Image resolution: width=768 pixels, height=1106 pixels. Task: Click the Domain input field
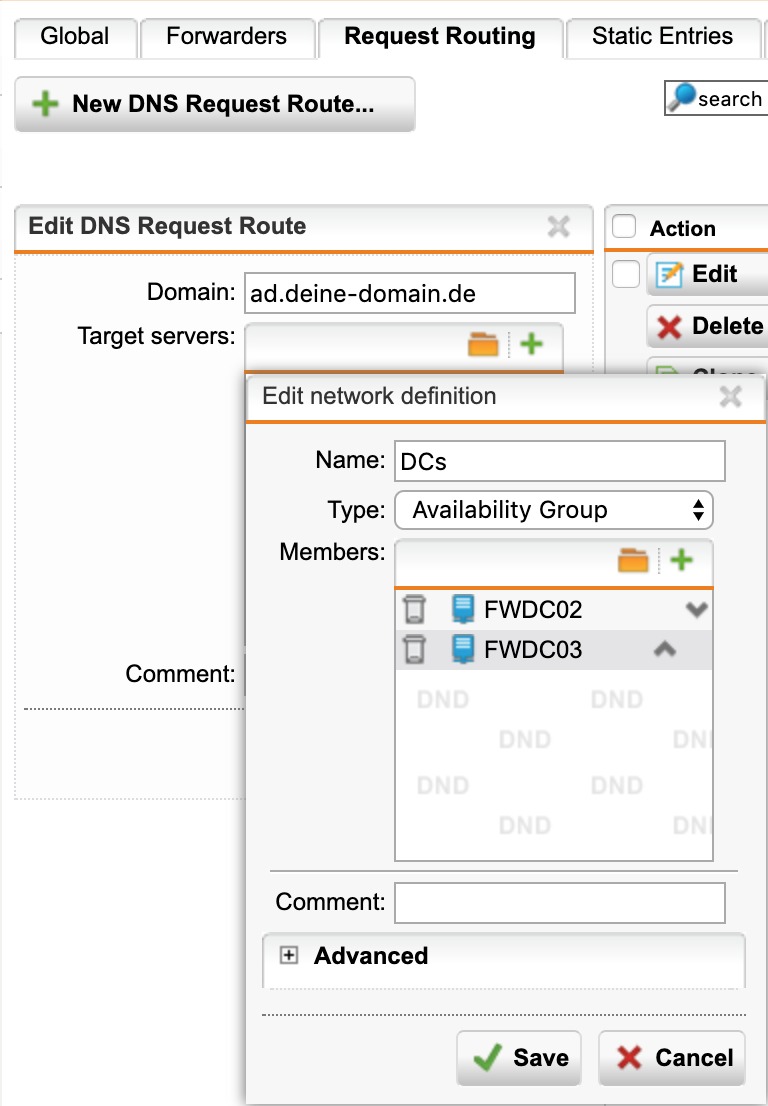[x=410, y=293]
